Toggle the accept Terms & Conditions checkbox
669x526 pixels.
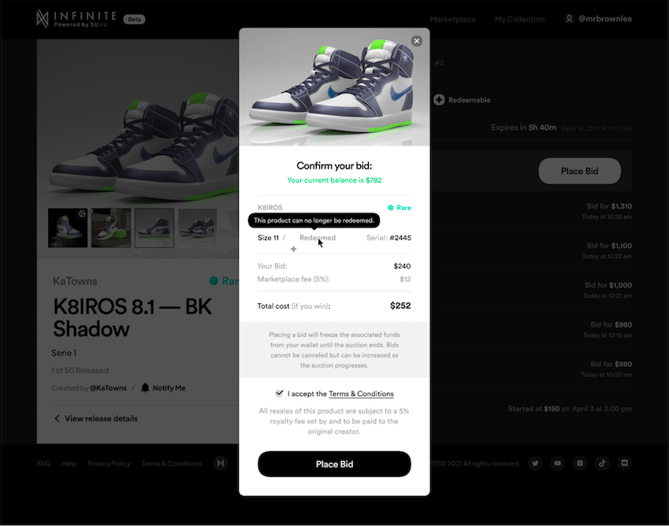[279, 393]
